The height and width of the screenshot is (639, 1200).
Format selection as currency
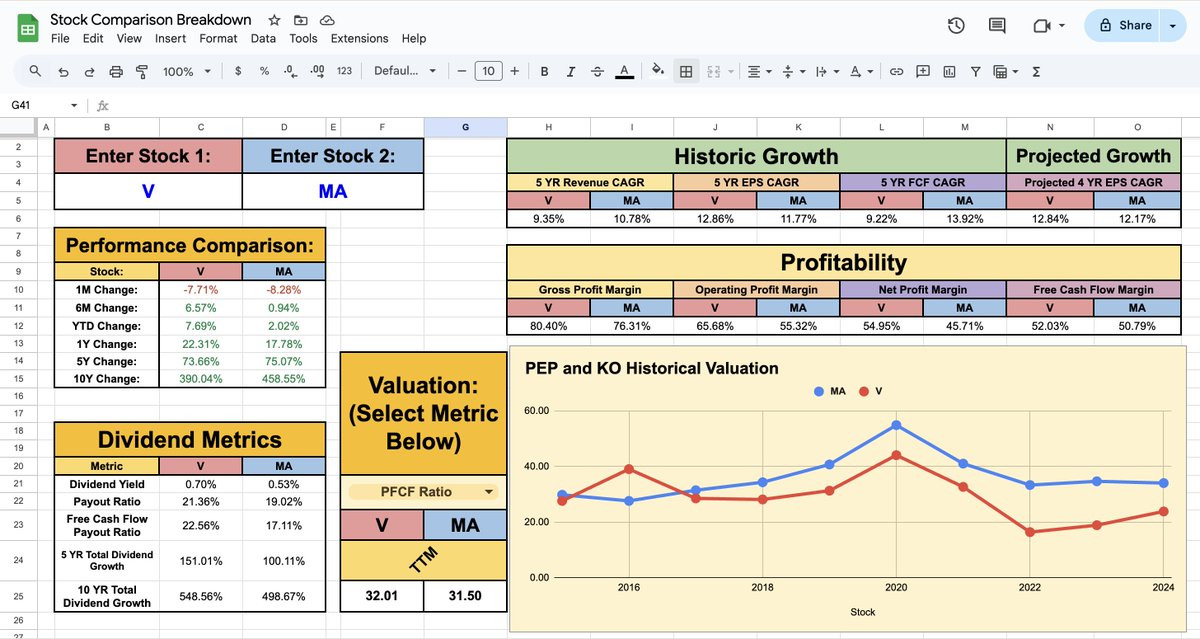coord(238,71)
